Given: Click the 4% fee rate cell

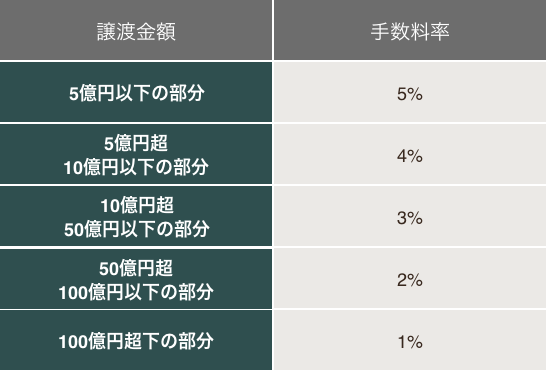Looking at the screenshot, I should pyautogui.click(x=410, y=154).
